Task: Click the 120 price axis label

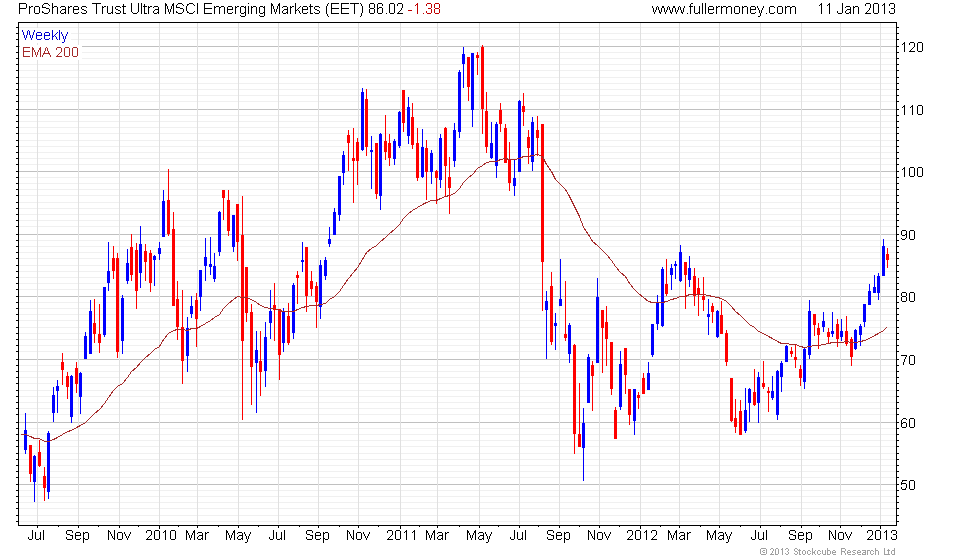Action: click(912, 48)
